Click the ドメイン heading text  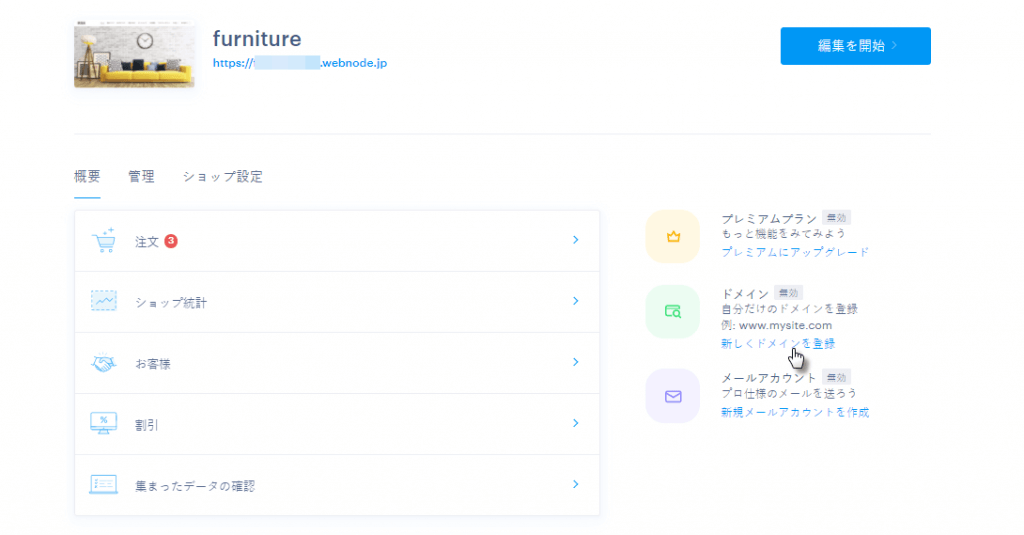pyautogui.click(x=745, y=293)
